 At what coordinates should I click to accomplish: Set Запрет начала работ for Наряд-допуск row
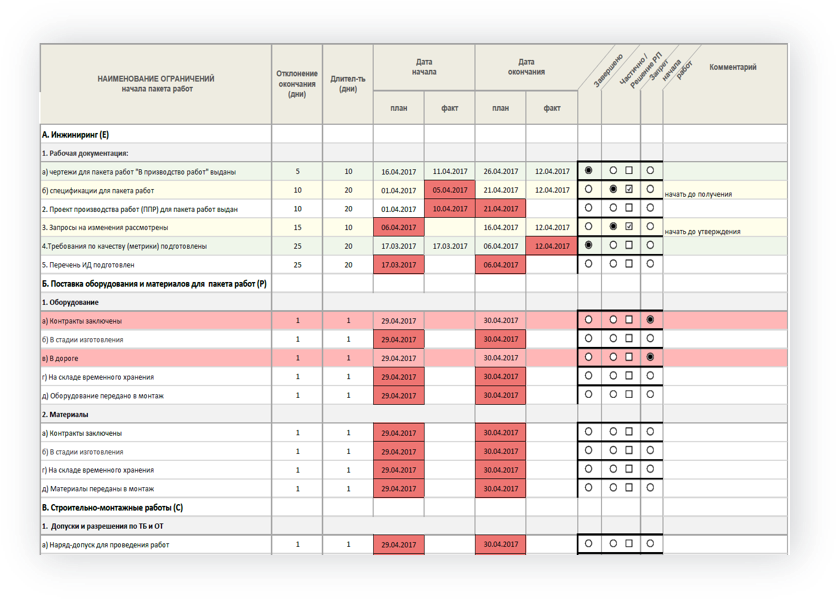[x=650, y=543]
